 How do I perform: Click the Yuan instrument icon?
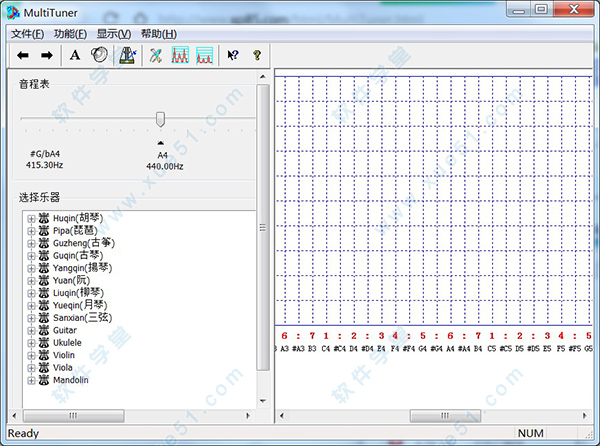point(44,280)
